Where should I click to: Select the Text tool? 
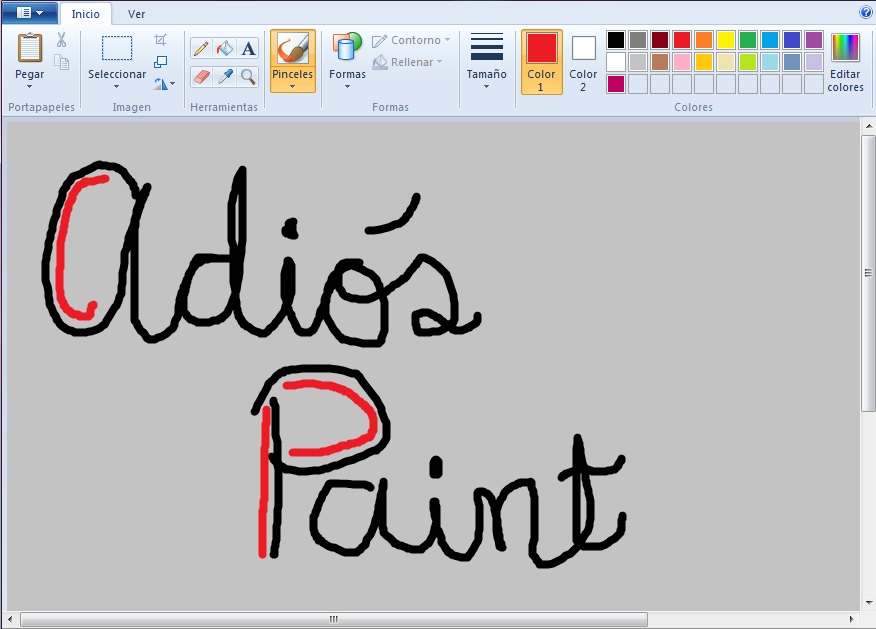point(248,49)
